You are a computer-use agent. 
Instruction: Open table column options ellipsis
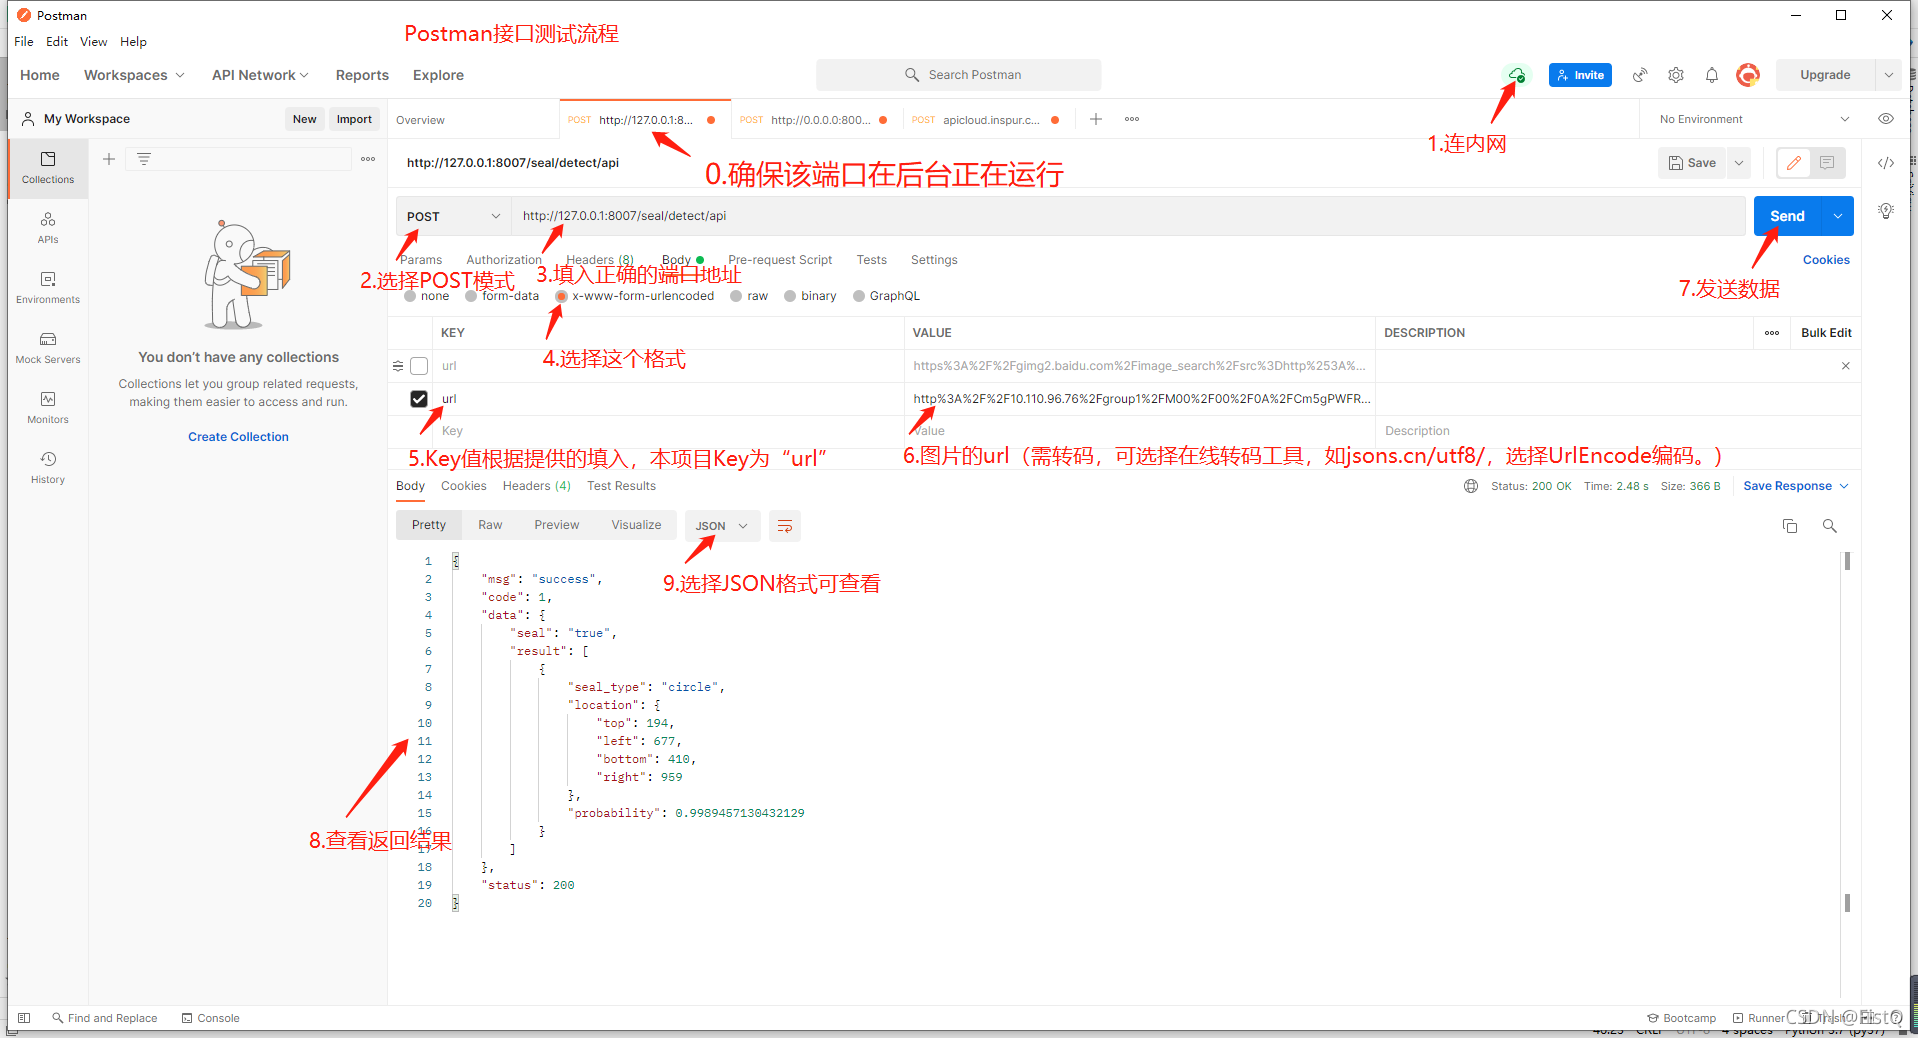[1772, 333]
